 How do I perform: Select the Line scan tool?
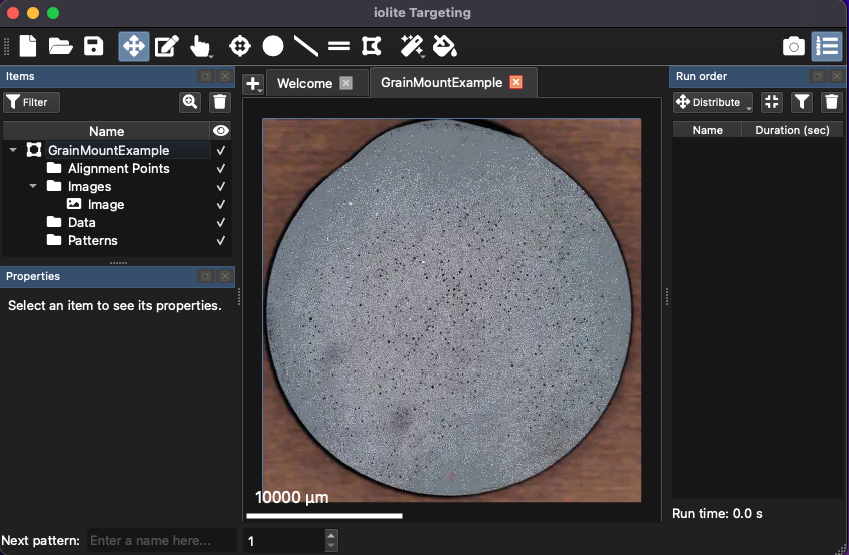coord(306,46)
